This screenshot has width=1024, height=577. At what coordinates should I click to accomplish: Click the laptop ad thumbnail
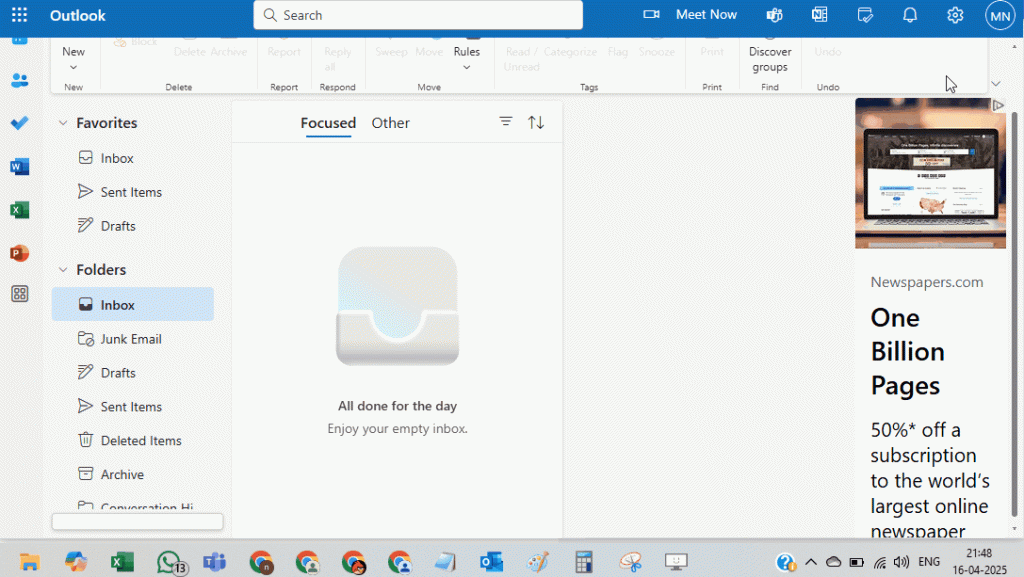(930, 174)
